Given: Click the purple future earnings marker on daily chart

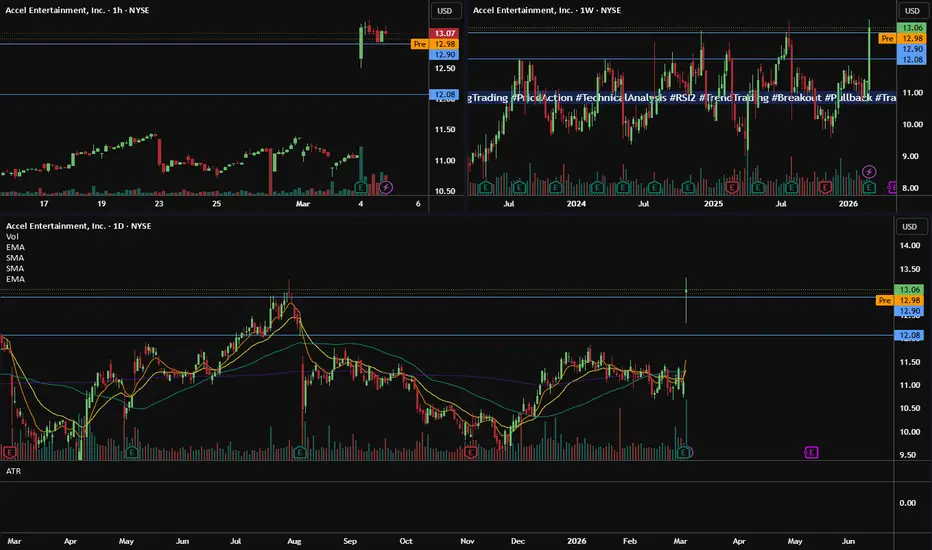Looking at the screenshot, I should pyautogui.click(x=811, y=452).
